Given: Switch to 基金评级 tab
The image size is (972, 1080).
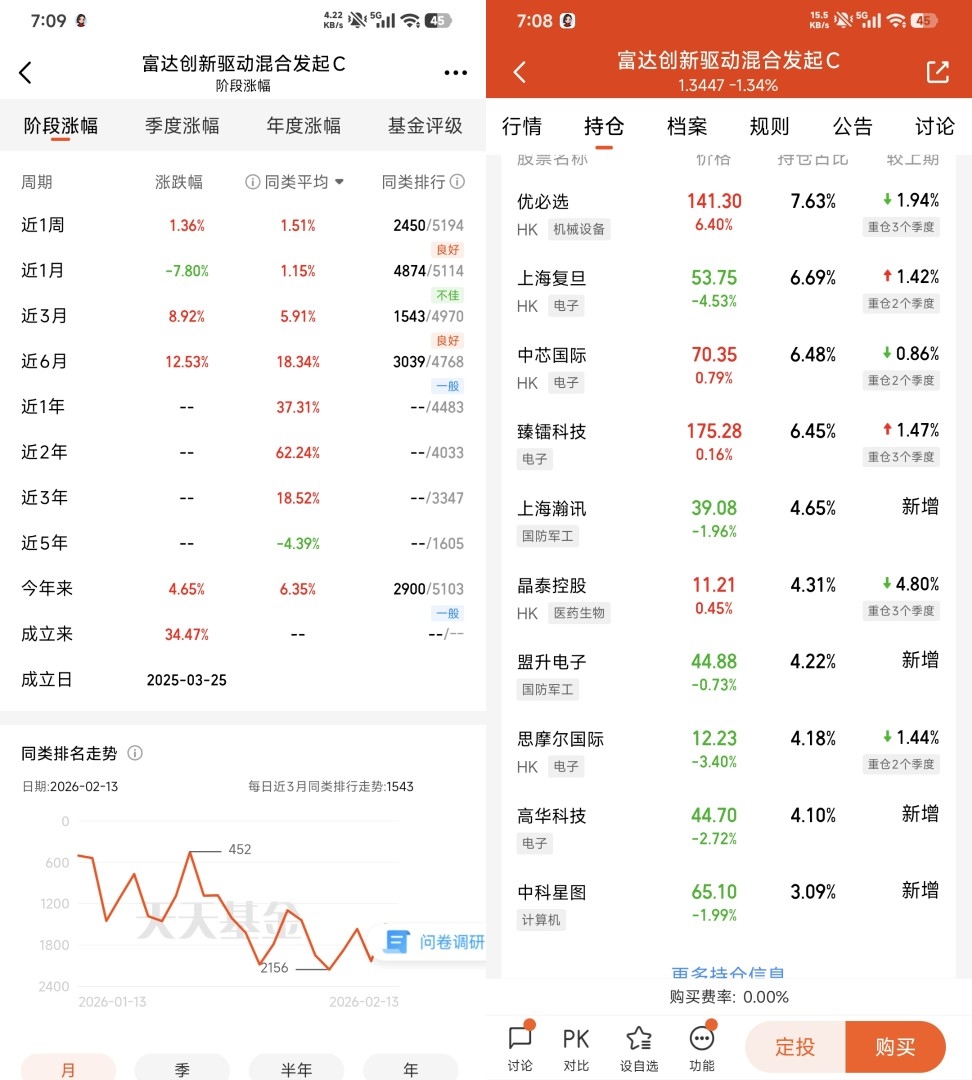Looking at the screenshot, I should (425, 126).
